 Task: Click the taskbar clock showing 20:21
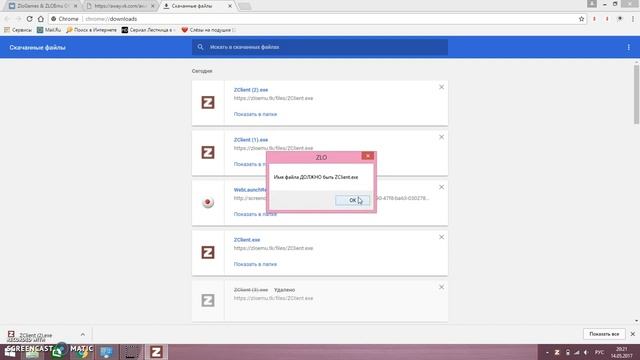click(x=621, y=352)
